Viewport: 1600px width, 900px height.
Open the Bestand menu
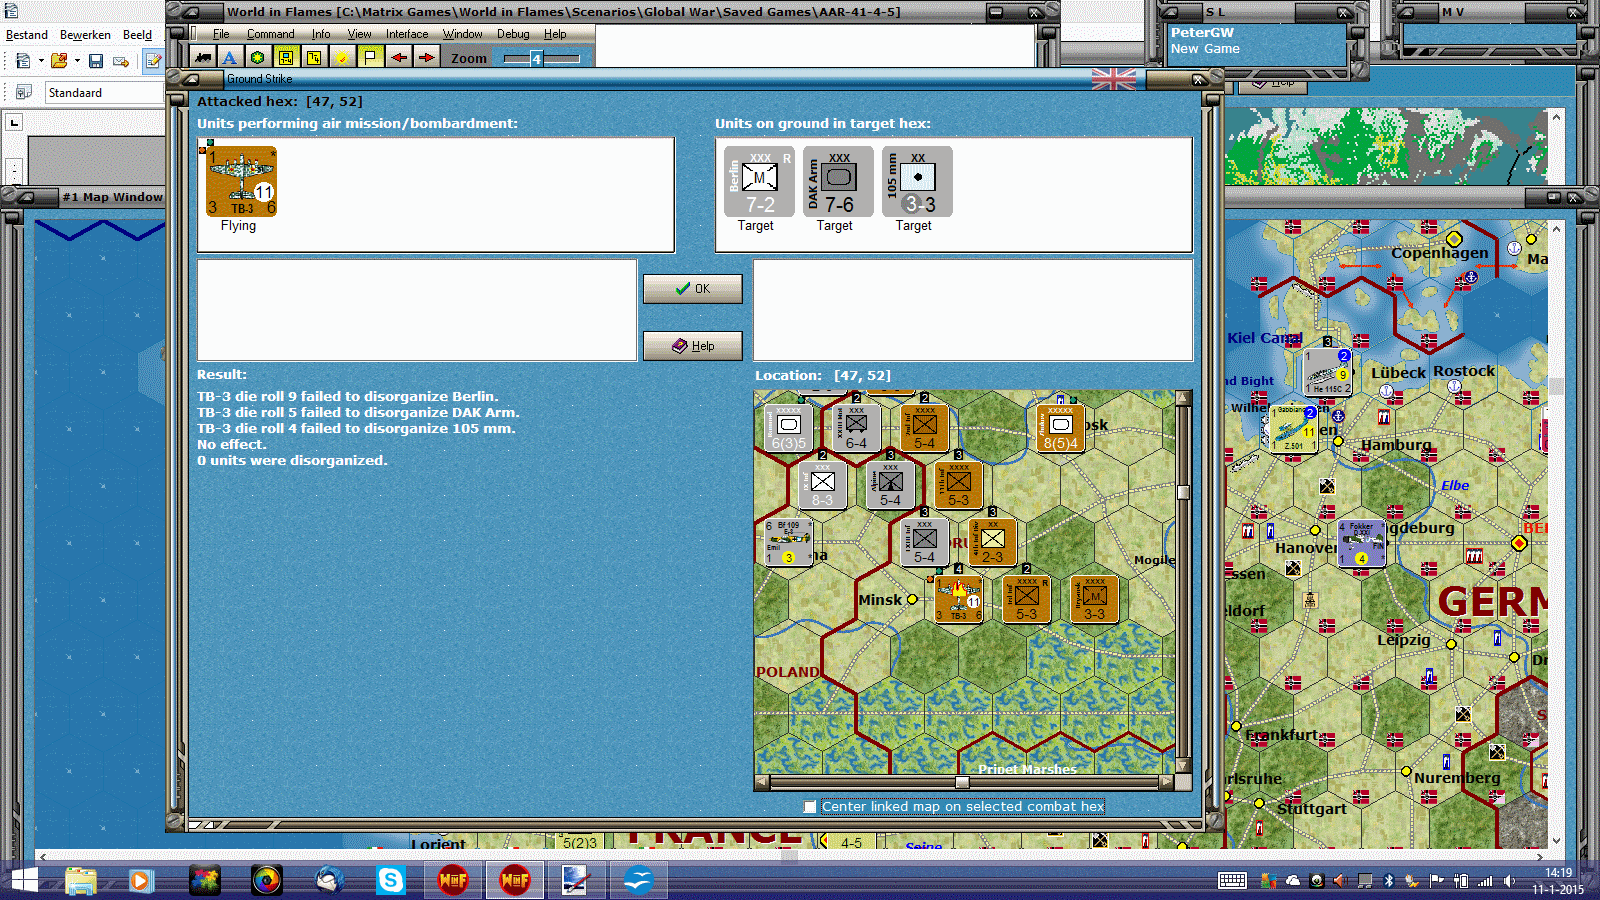click(x=27, y=35)
